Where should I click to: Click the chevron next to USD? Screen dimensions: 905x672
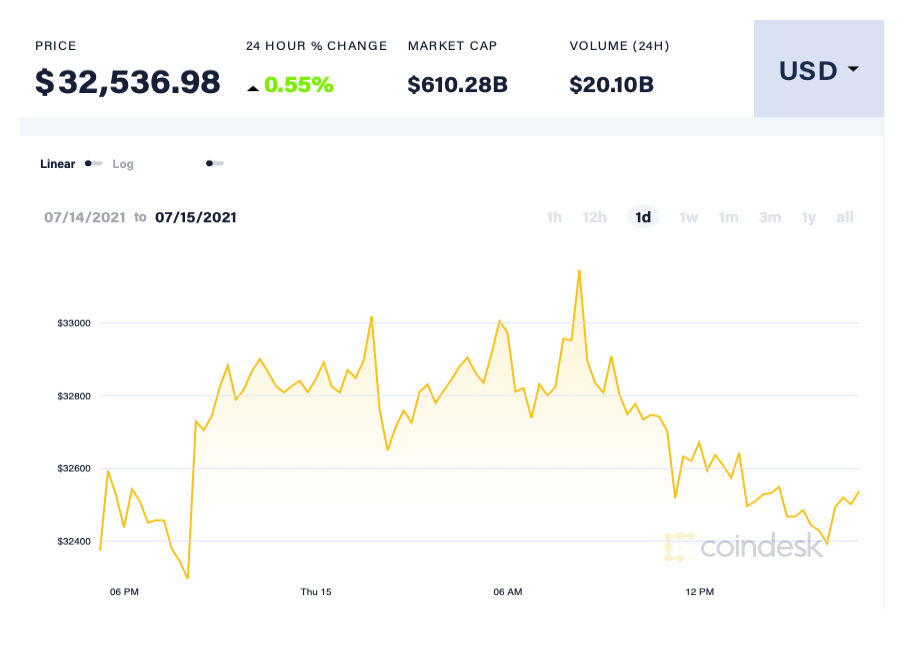pos(852,71)
